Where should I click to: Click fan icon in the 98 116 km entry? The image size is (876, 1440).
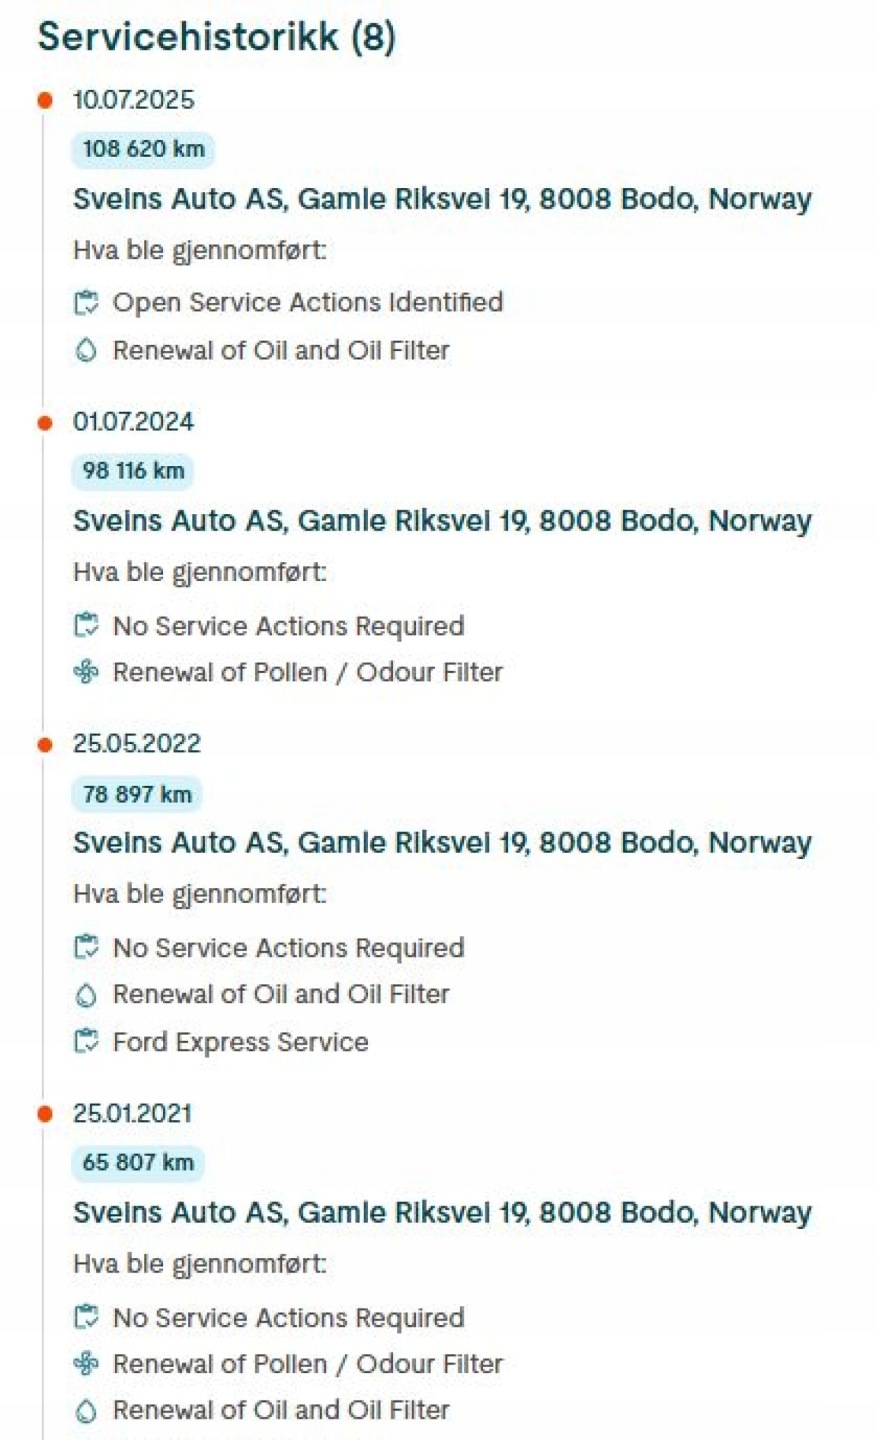pyautogui.click(x=87, y=673)
